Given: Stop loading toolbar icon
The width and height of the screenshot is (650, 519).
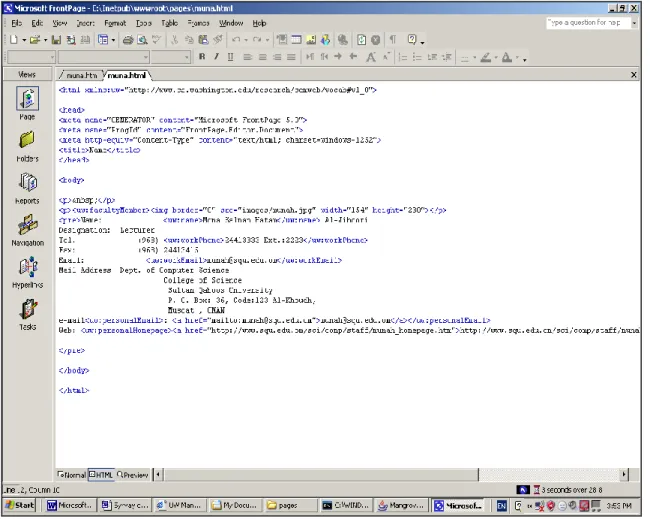Looking at the screenshot, I should point(376,40).
